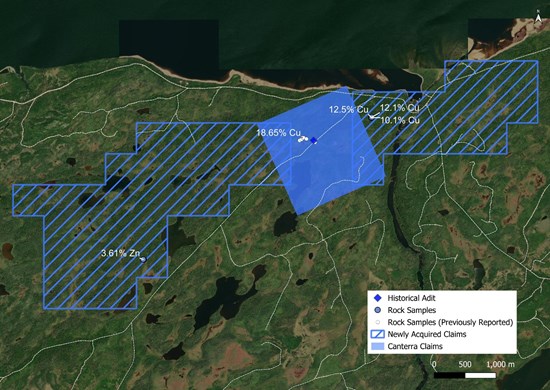Click the blue Historical Adit diamond on map

point(314,140)
